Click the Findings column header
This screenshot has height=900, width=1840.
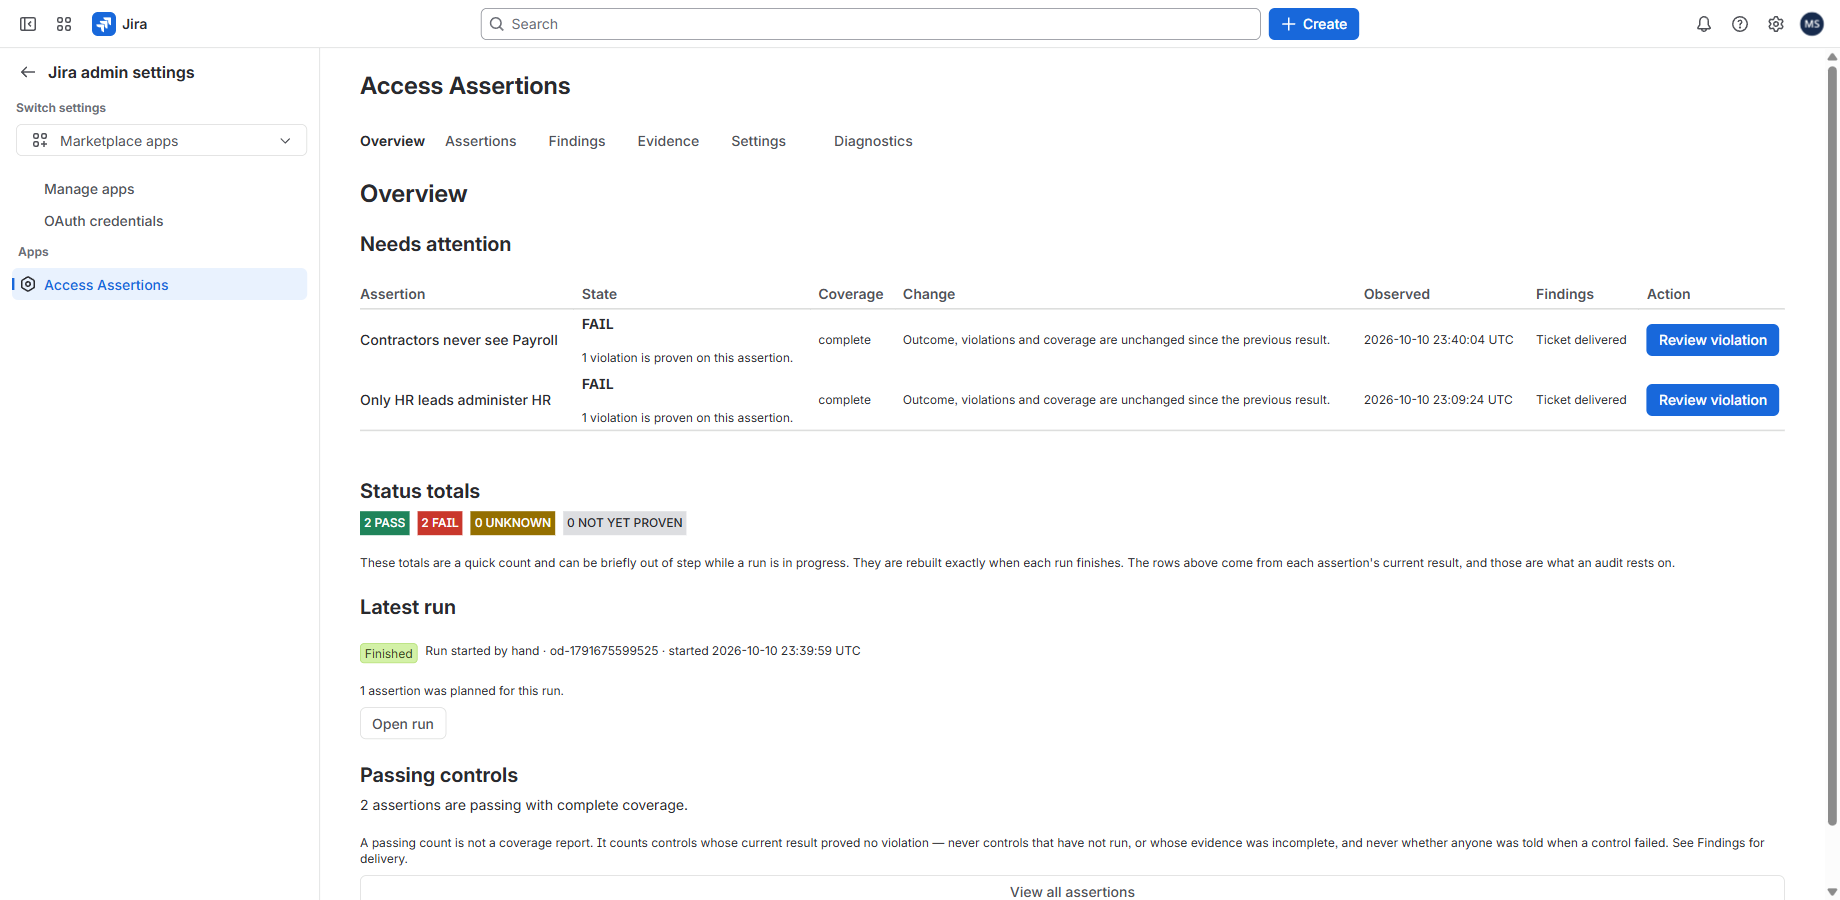click(x=1565, y=294)
